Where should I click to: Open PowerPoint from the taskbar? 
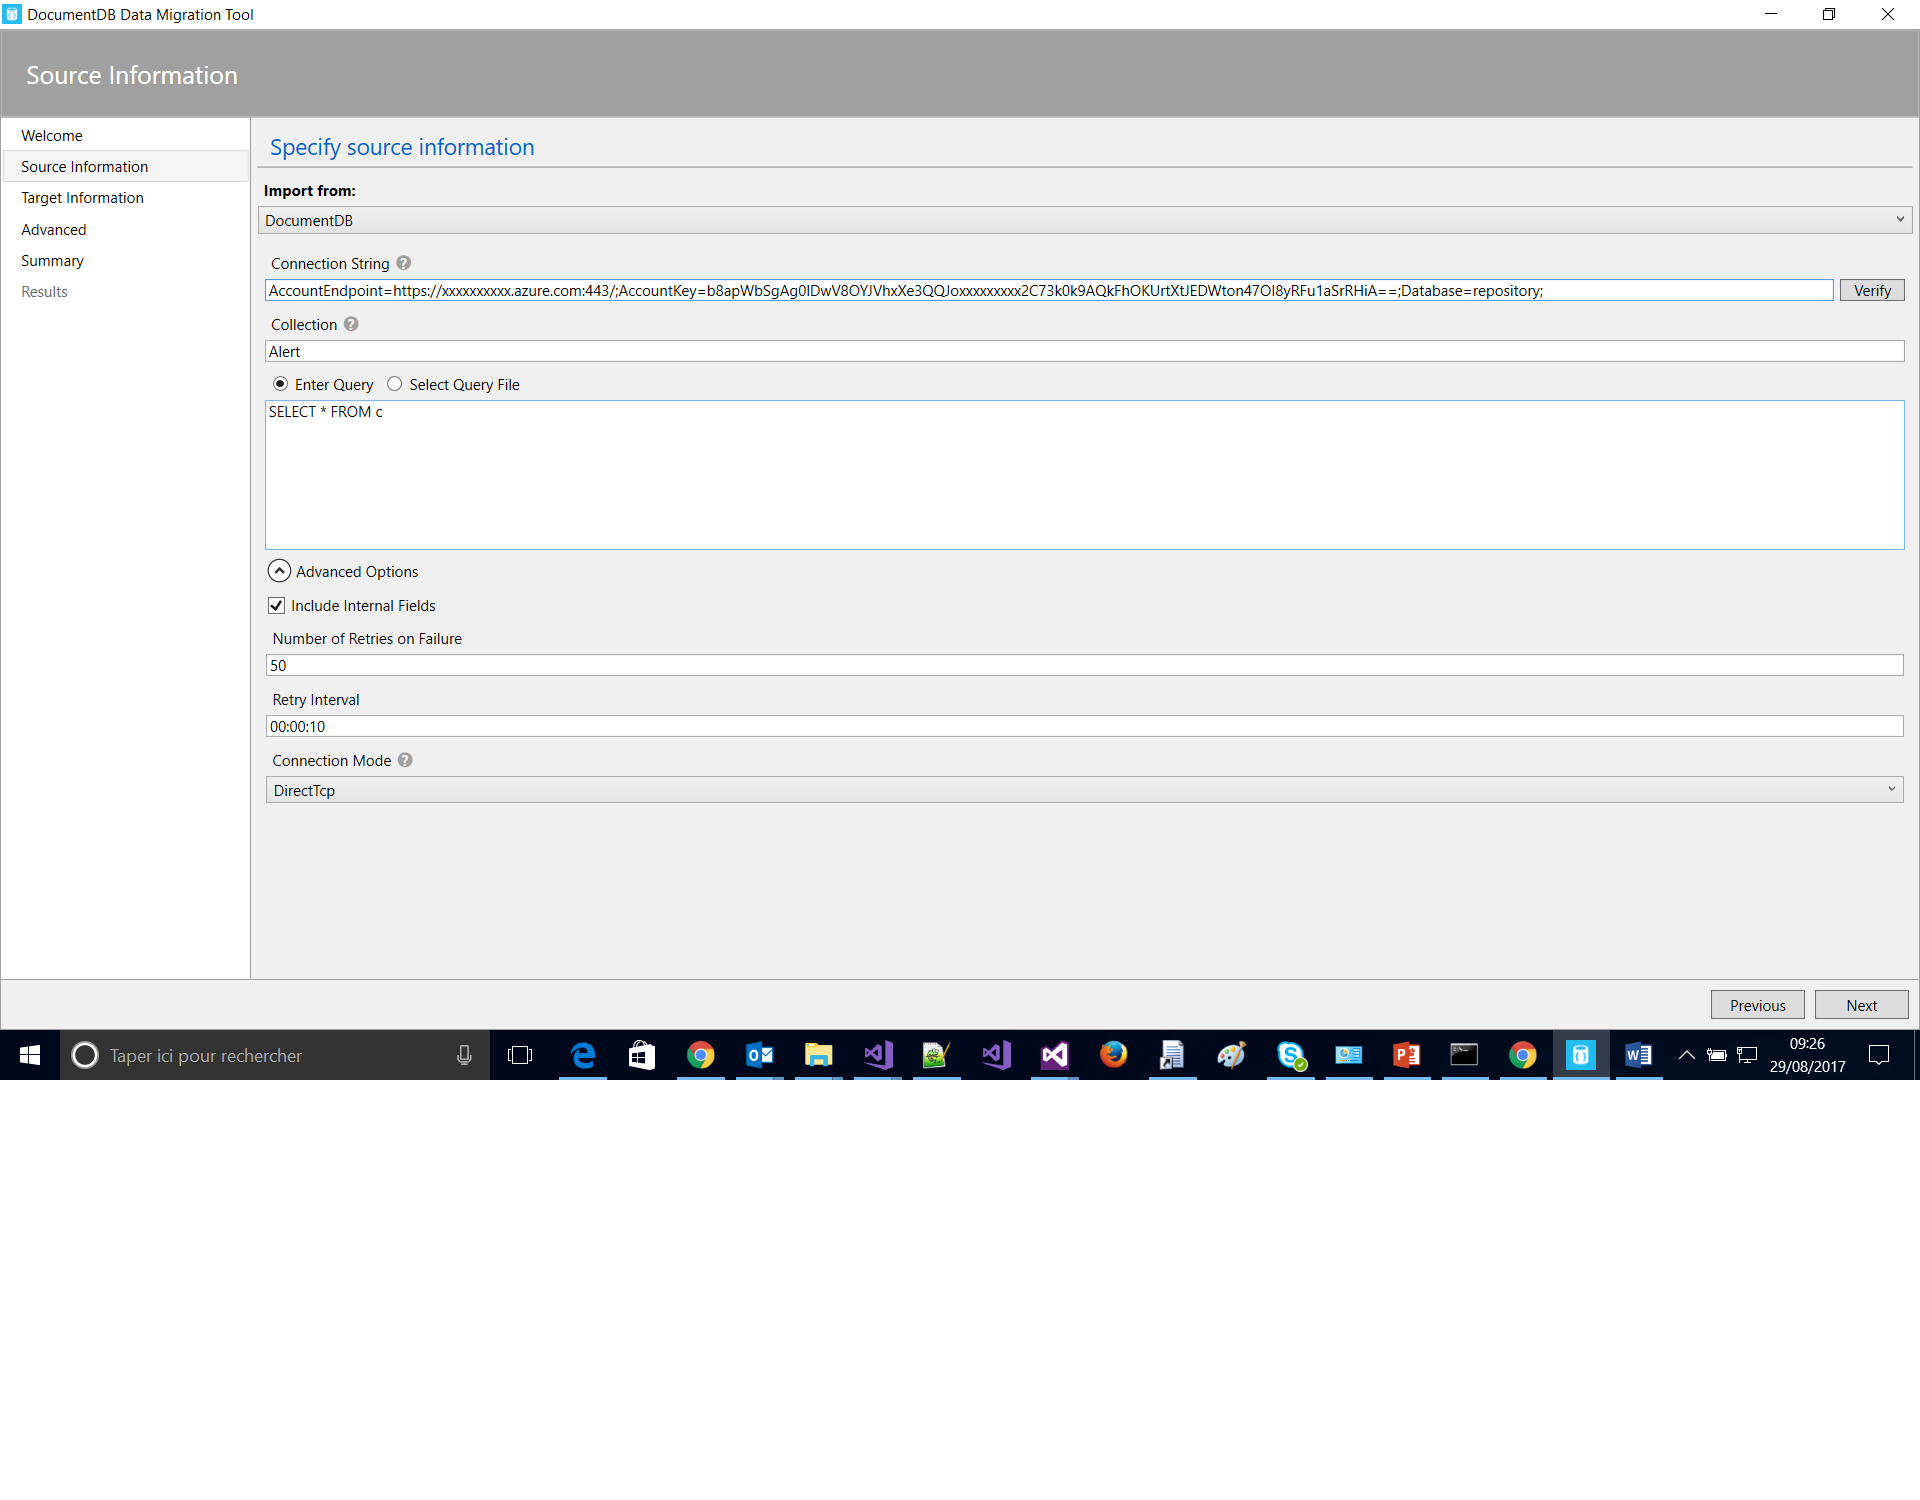(1406, 1055)
